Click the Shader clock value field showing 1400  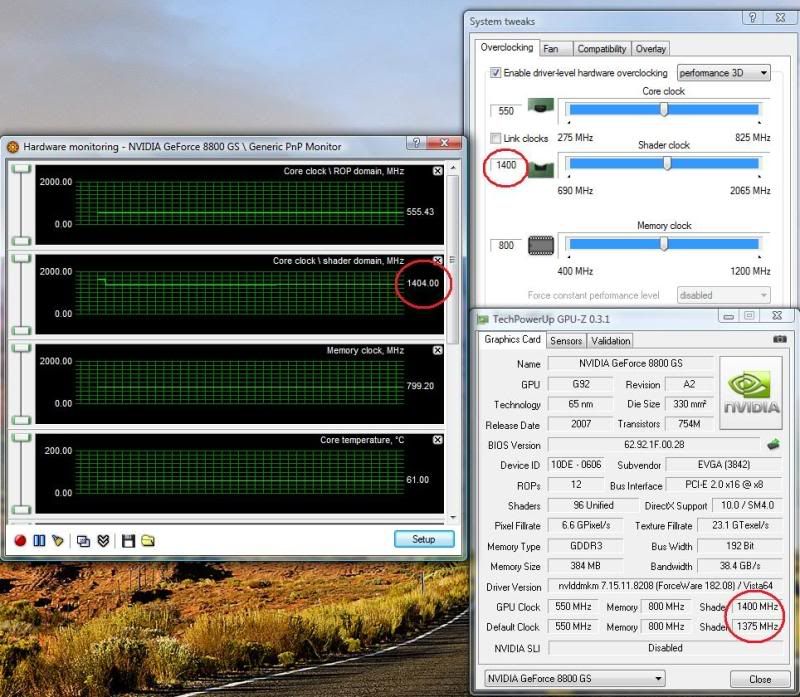point(506,165)
